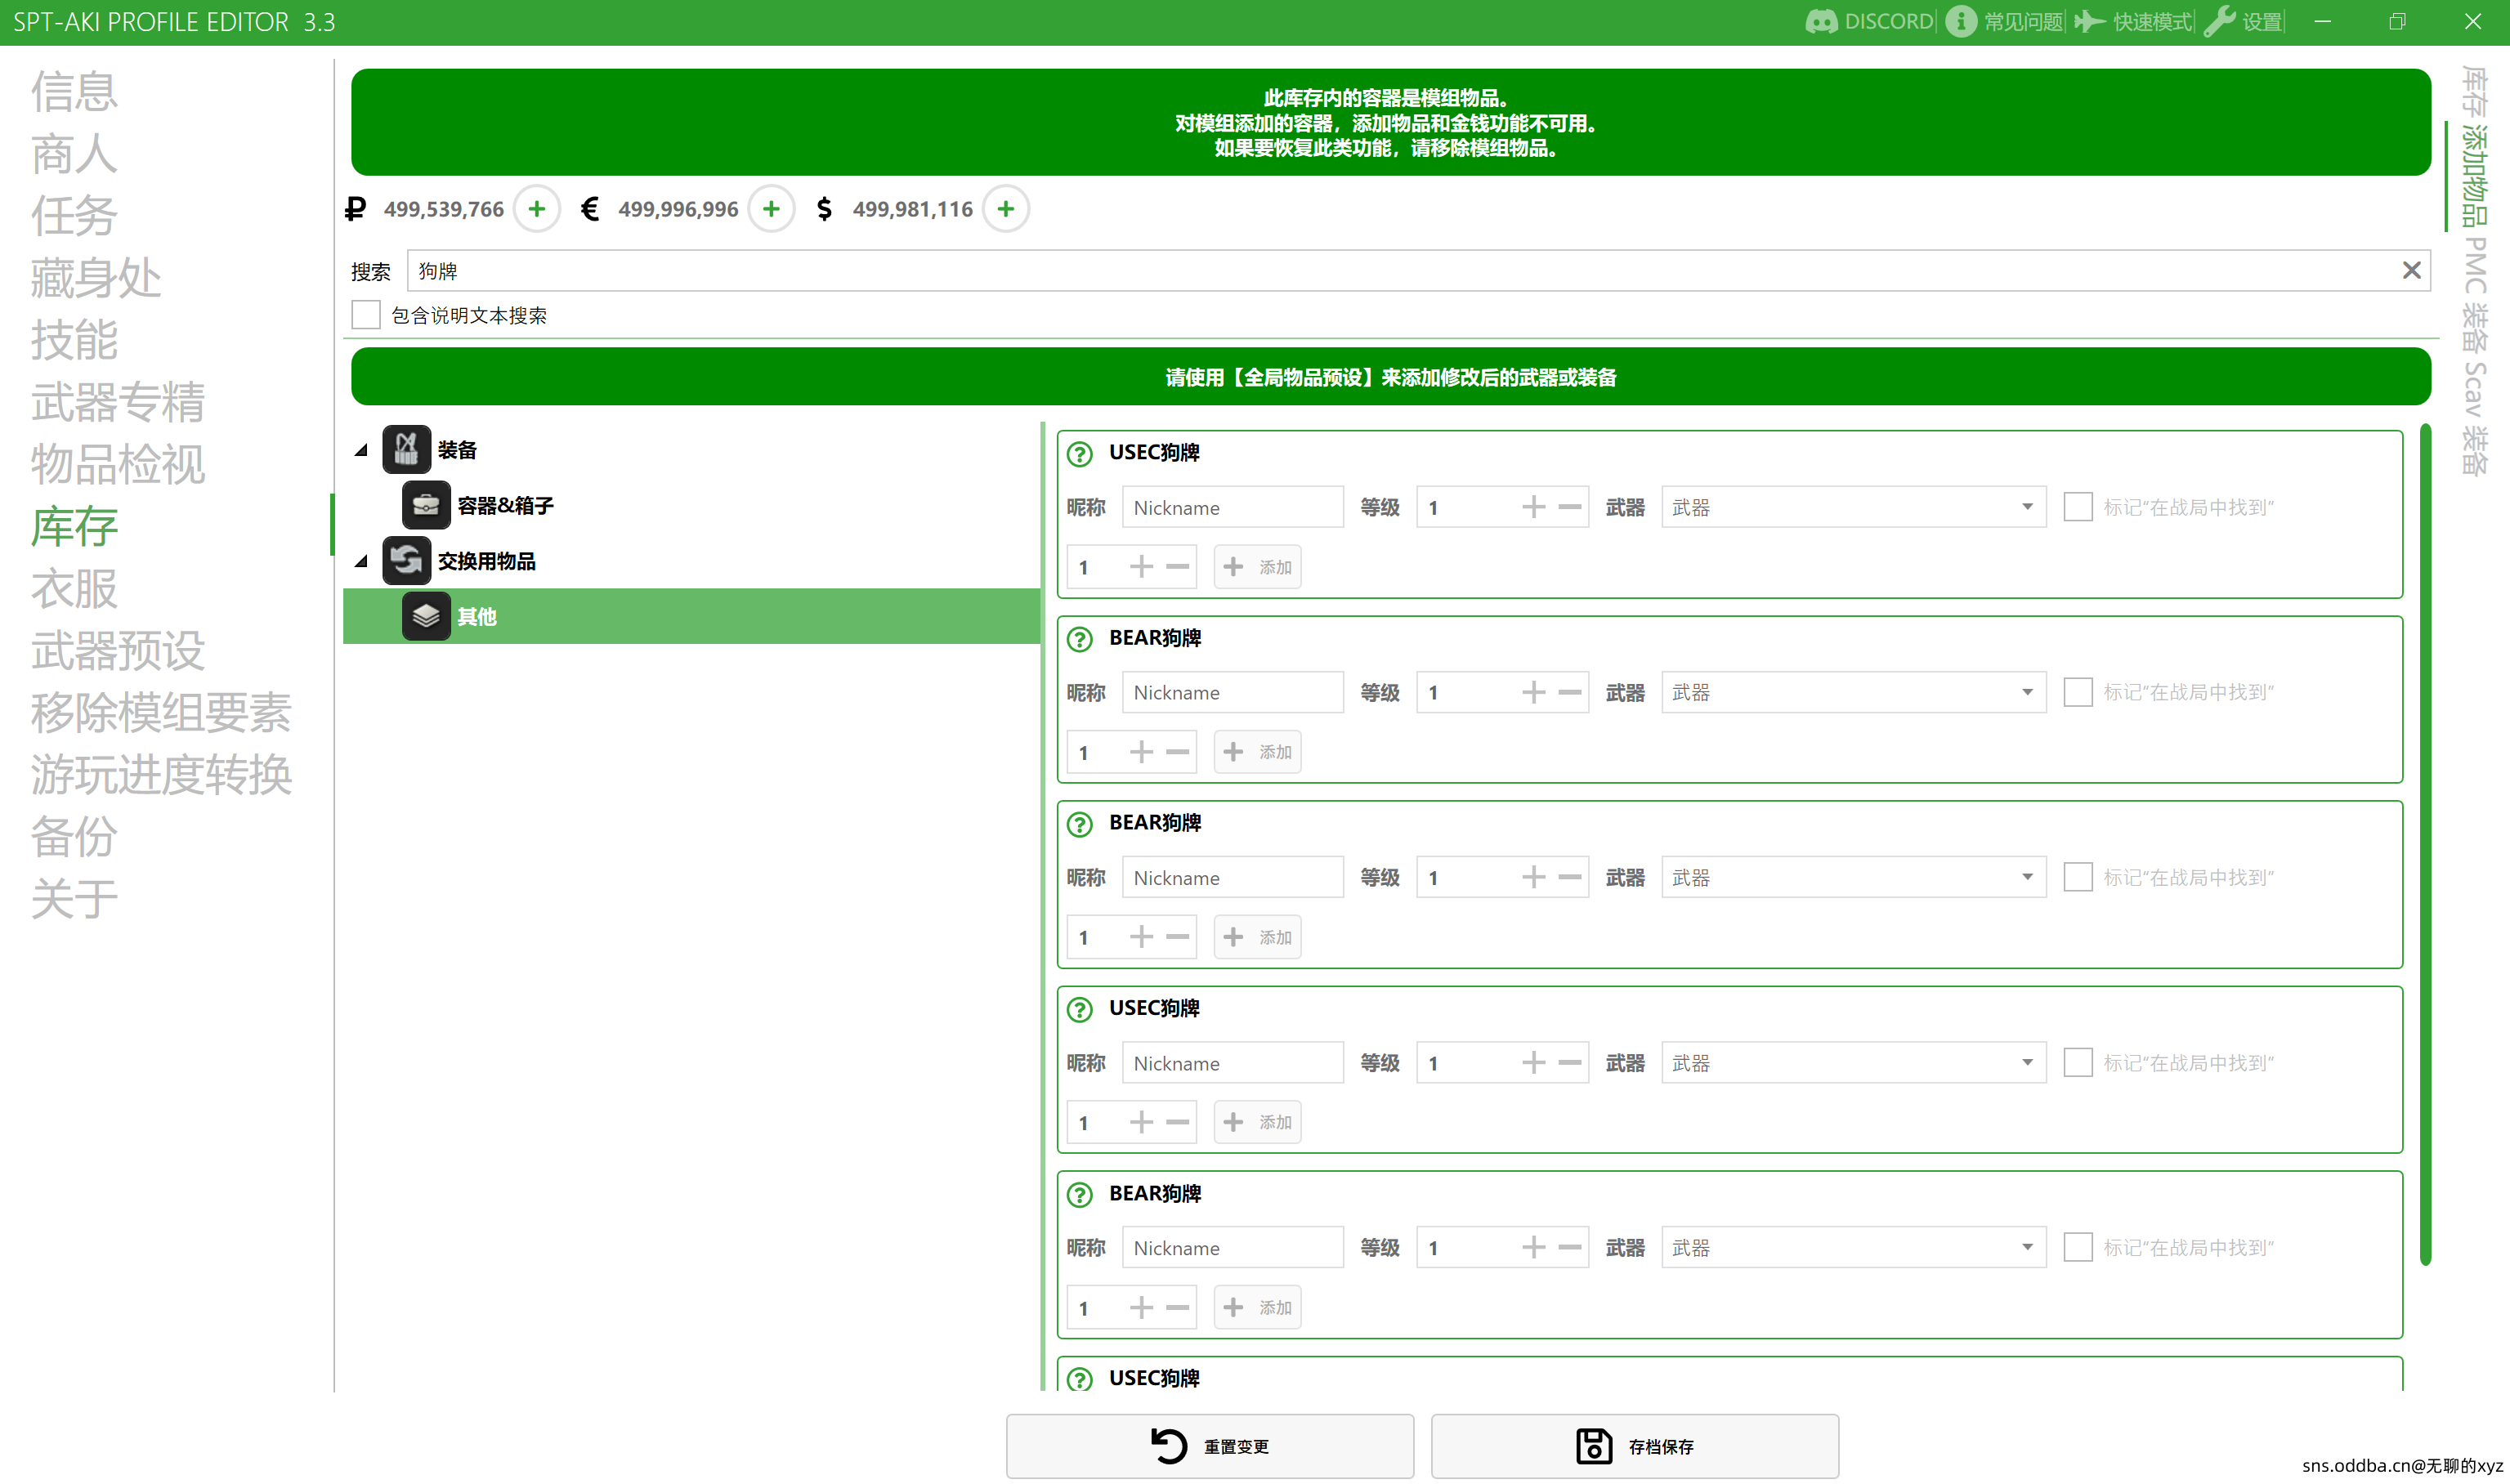Click the plus icon next to roubles
This screenshot has height=1484, width=2510.
click(x=537, y=209)
